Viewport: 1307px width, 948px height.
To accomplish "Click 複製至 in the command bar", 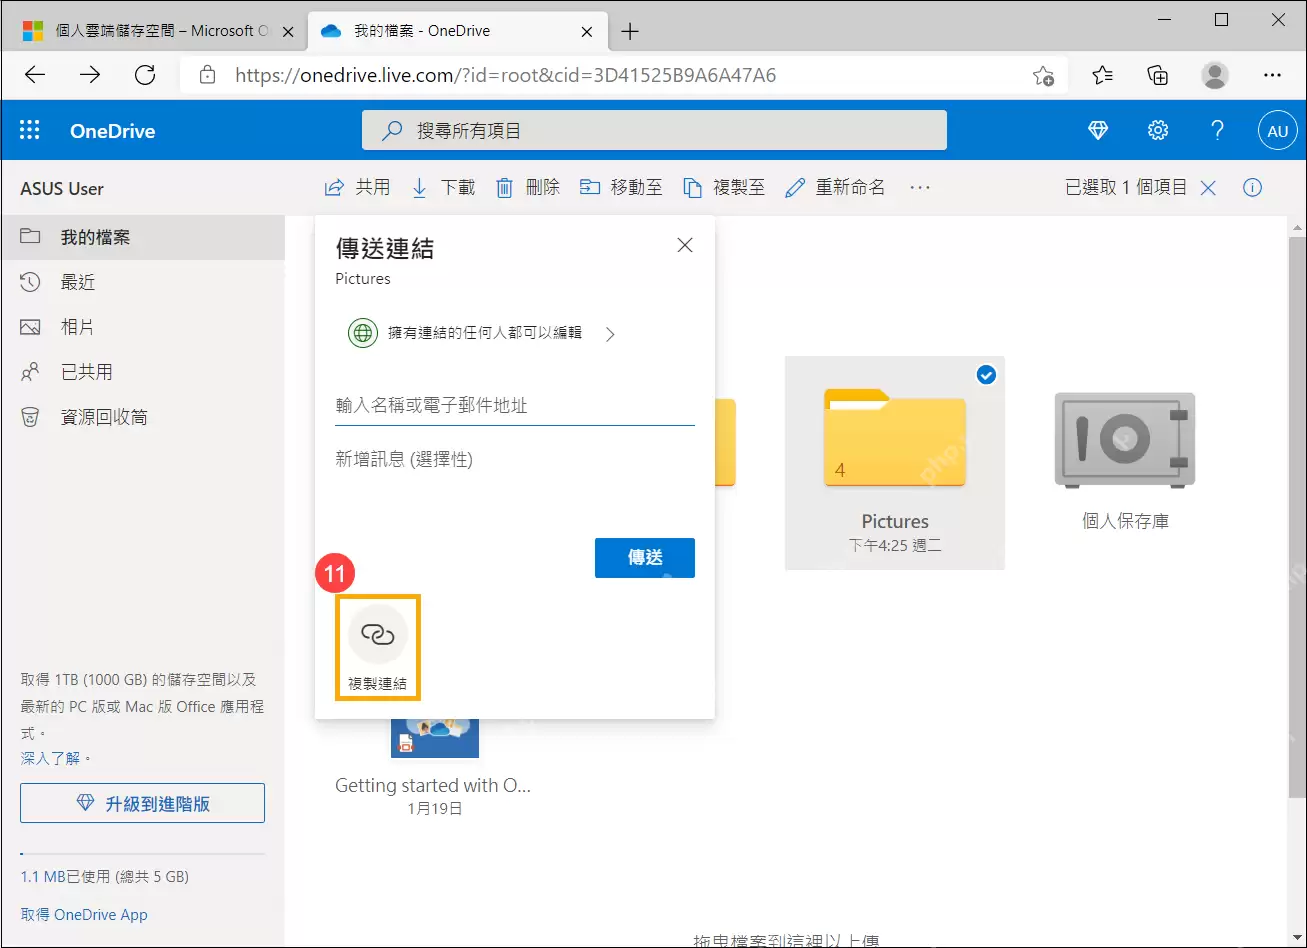I will (724, 187).
